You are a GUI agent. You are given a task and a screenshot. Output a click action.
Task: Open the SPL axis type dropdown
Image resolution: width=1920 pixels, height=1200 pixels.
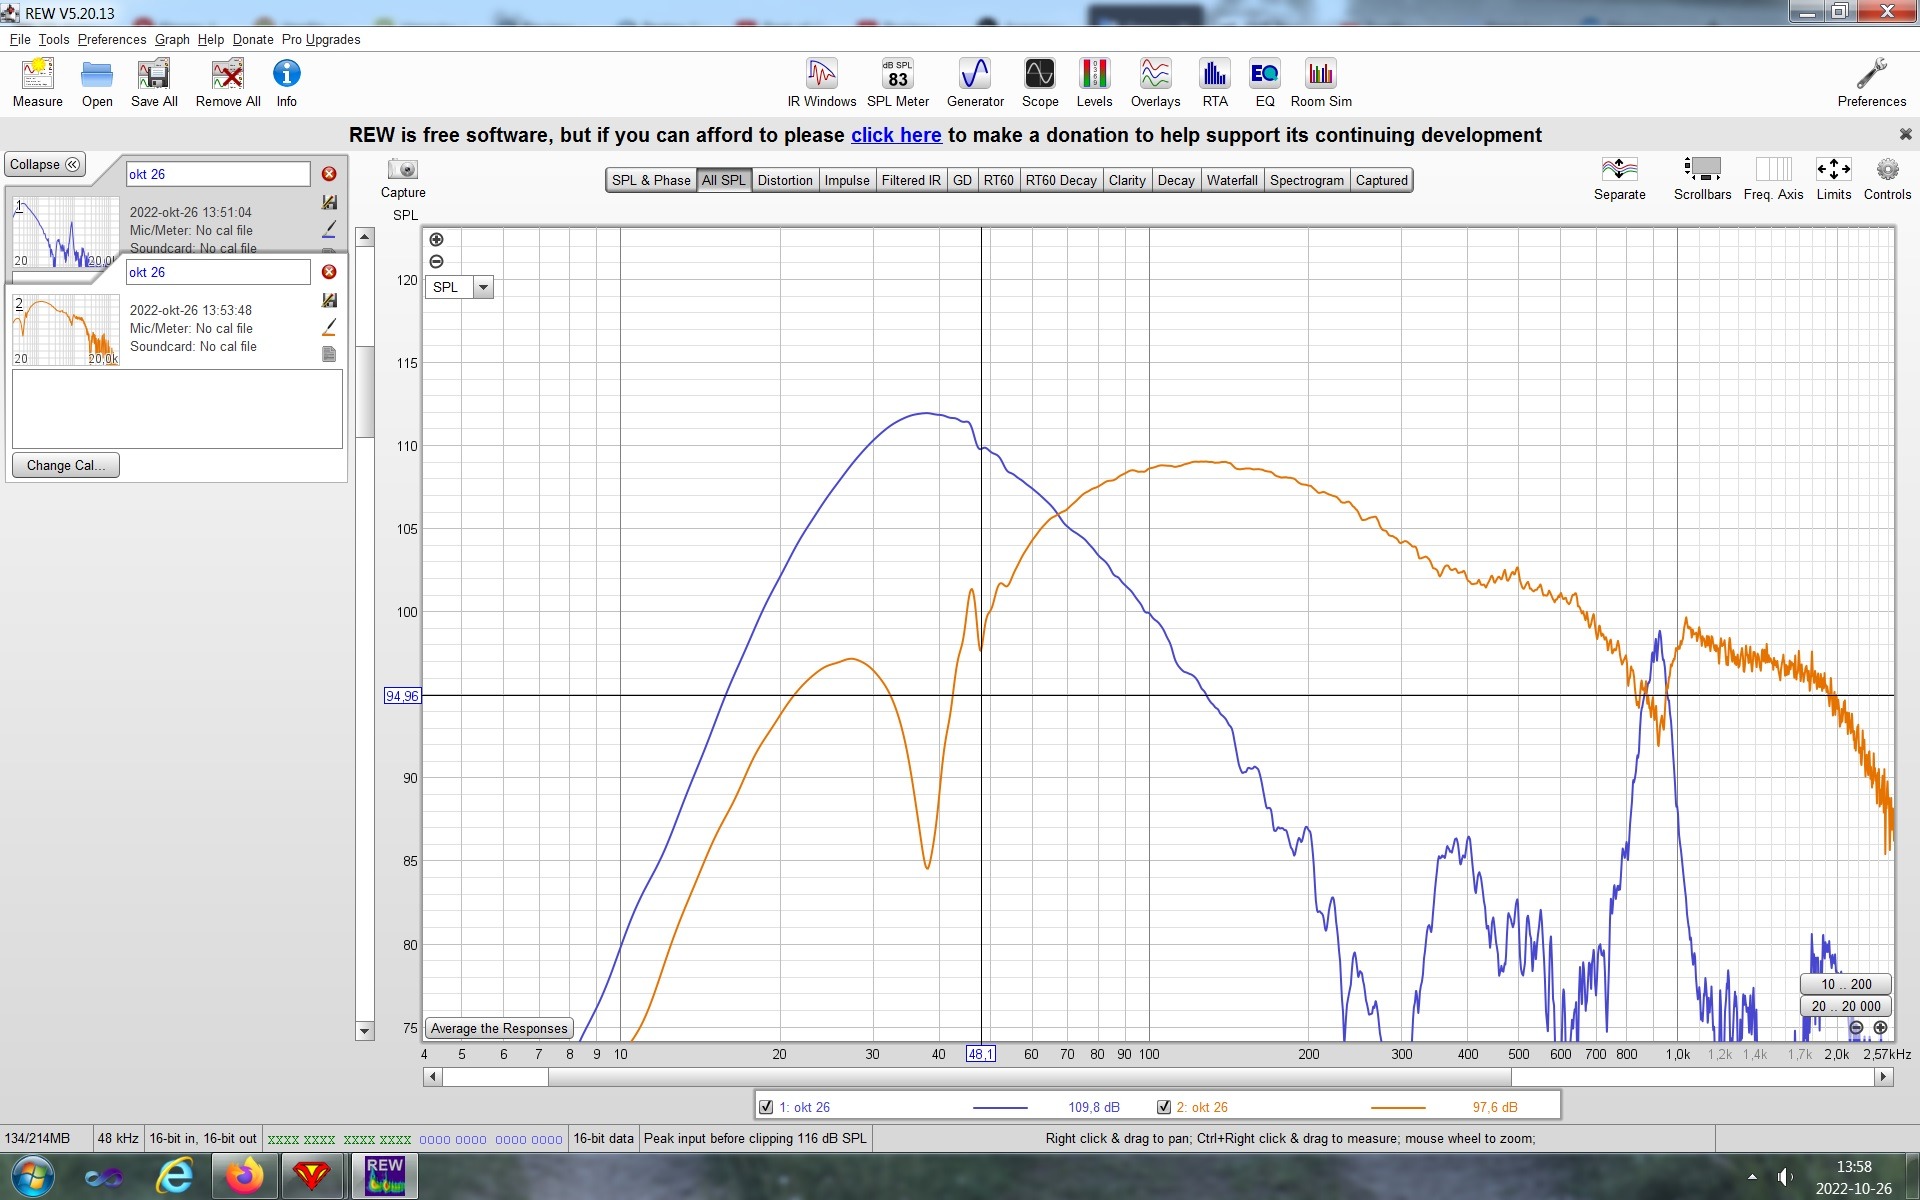(483, 288)
